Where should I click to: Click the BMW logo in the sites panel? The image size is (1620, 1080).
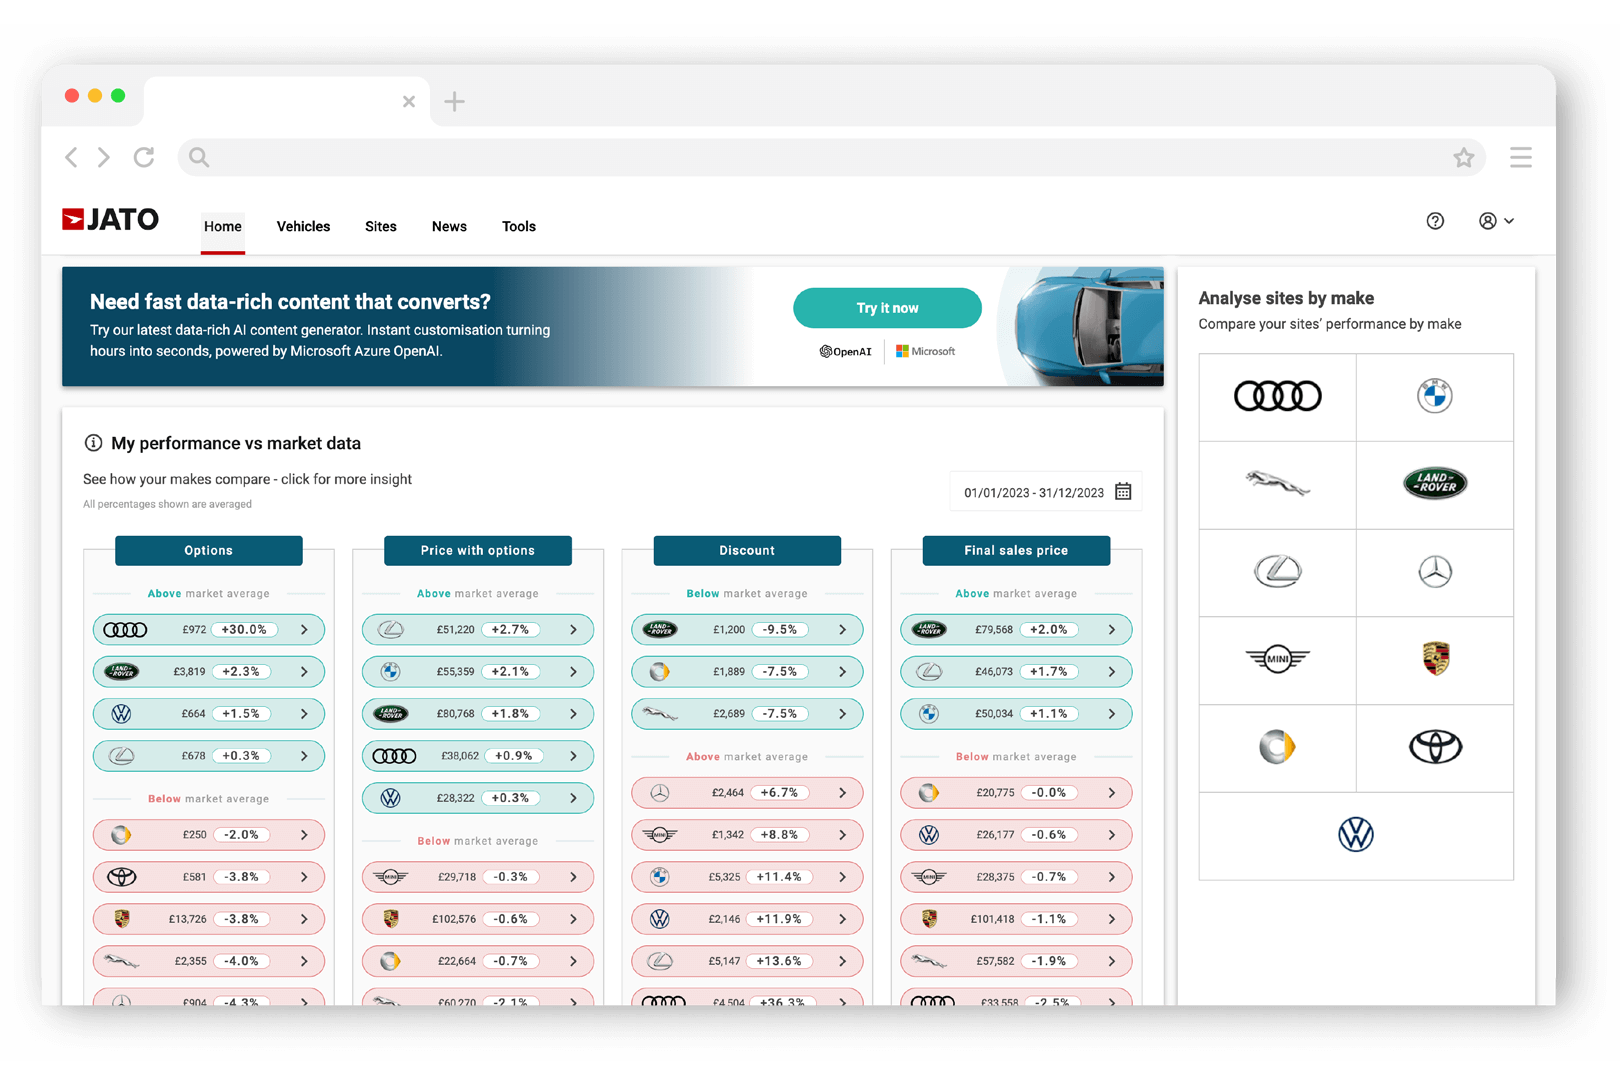(x=1435, y=396)
